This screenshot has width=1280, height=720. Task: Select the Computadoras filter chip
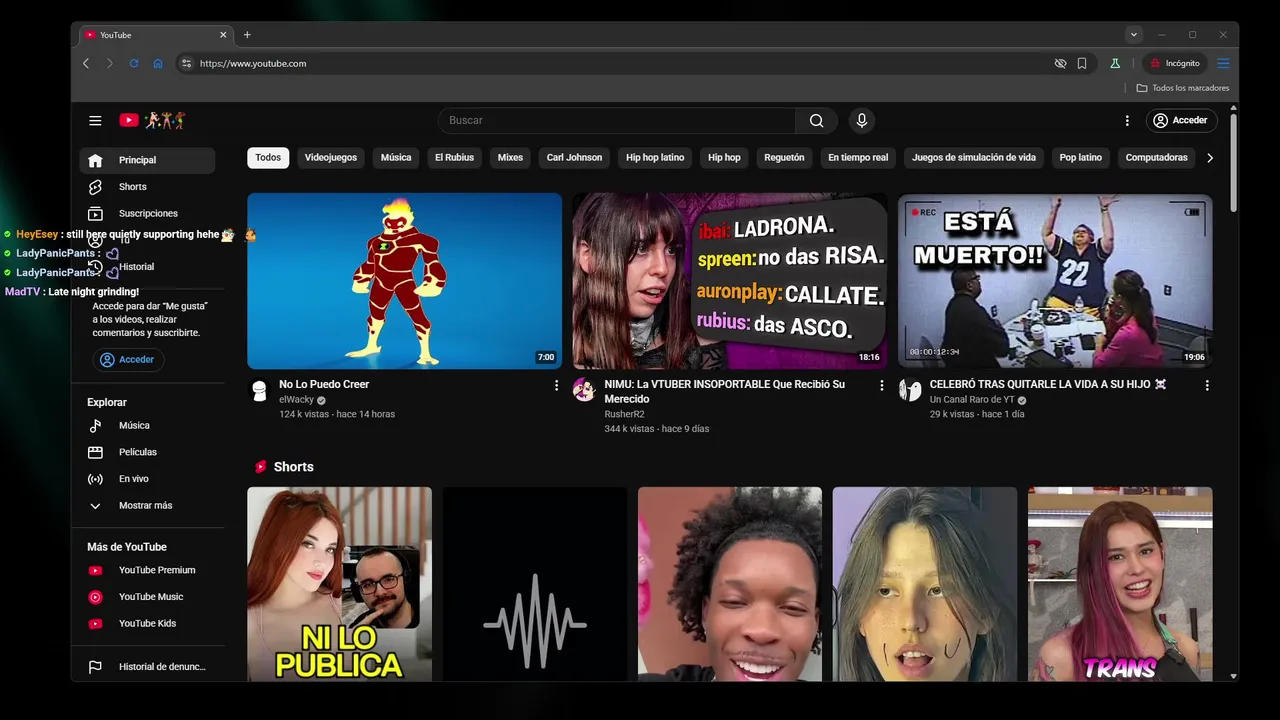1157,158
